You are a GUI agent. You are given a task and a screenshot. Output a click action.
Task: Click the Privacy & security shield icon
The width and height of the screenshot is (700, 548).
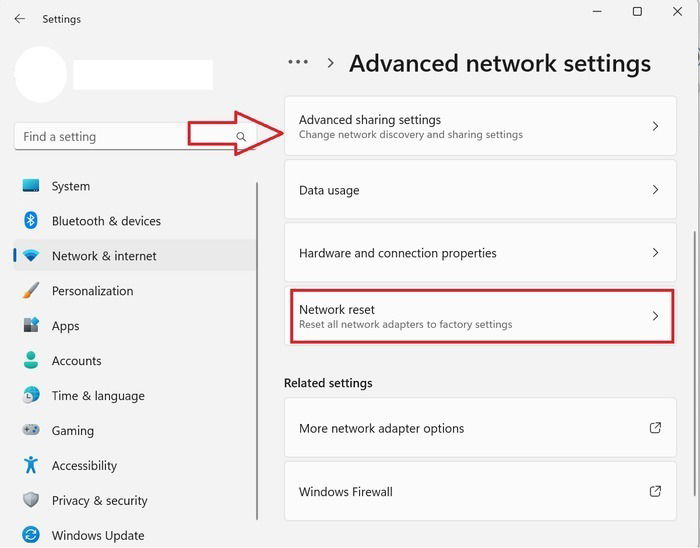click(x=31, y=500)
